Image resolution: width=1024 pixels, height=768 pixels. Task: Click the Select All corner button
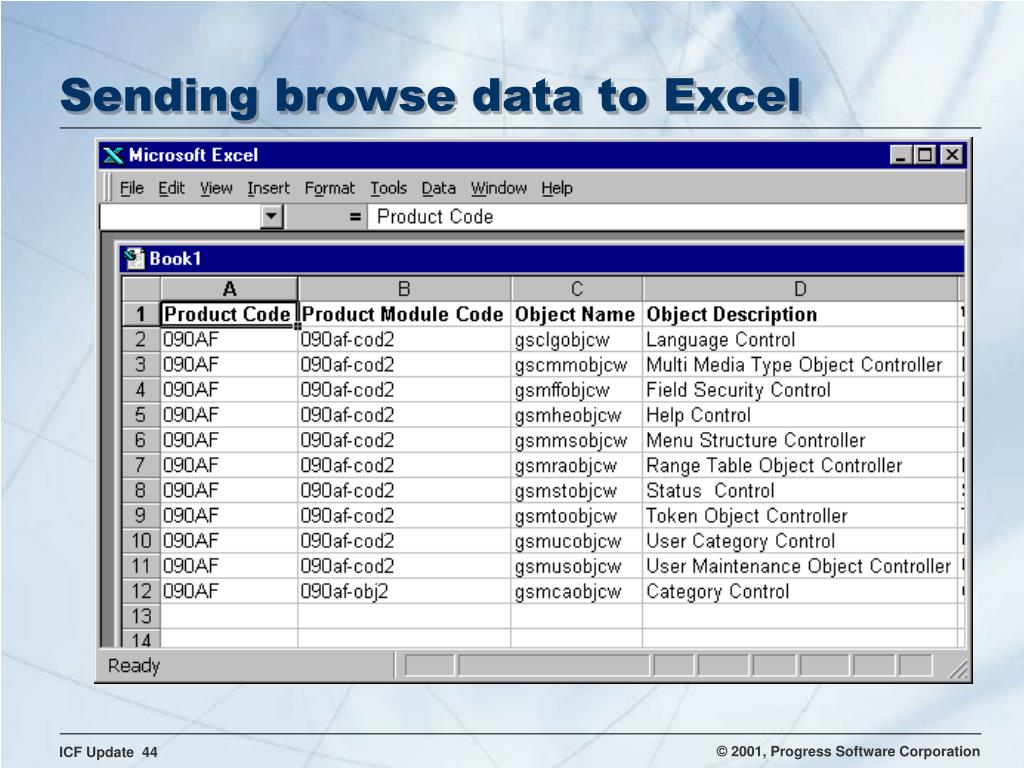(x=141, y=289)
